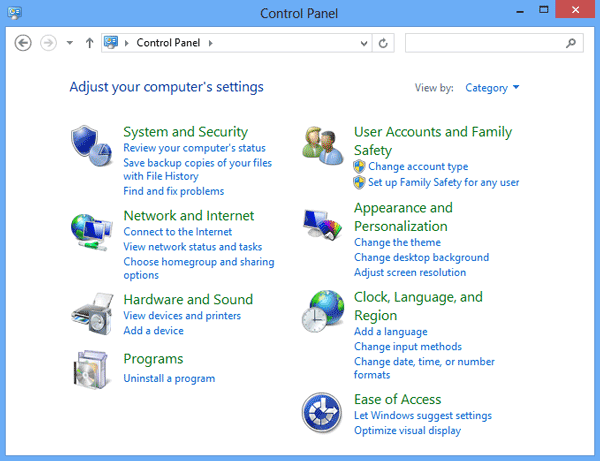Open the System and Security category

(x=185, y=132)
